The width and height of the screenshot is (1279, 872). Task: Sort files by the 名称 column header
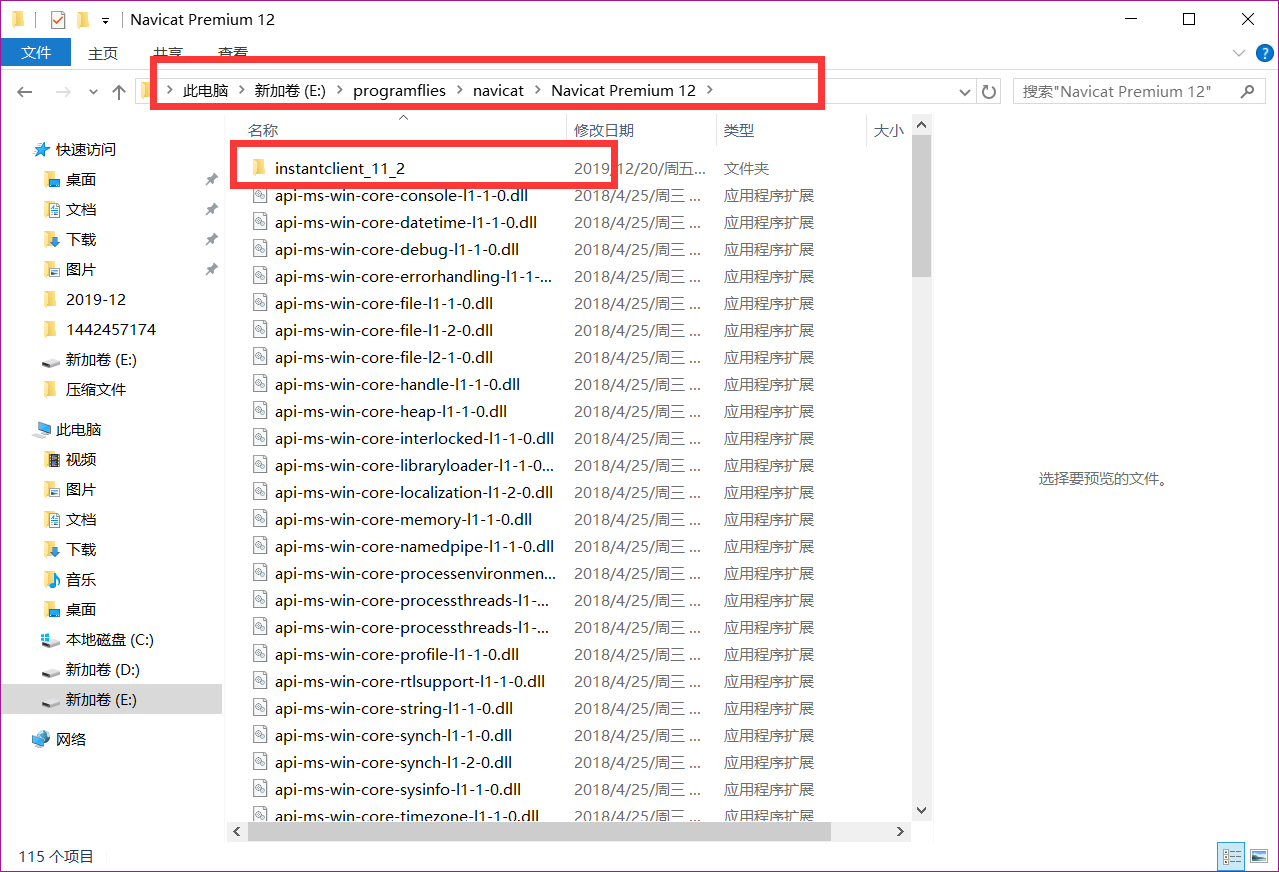pyautogui.click(x=263, y=130)
